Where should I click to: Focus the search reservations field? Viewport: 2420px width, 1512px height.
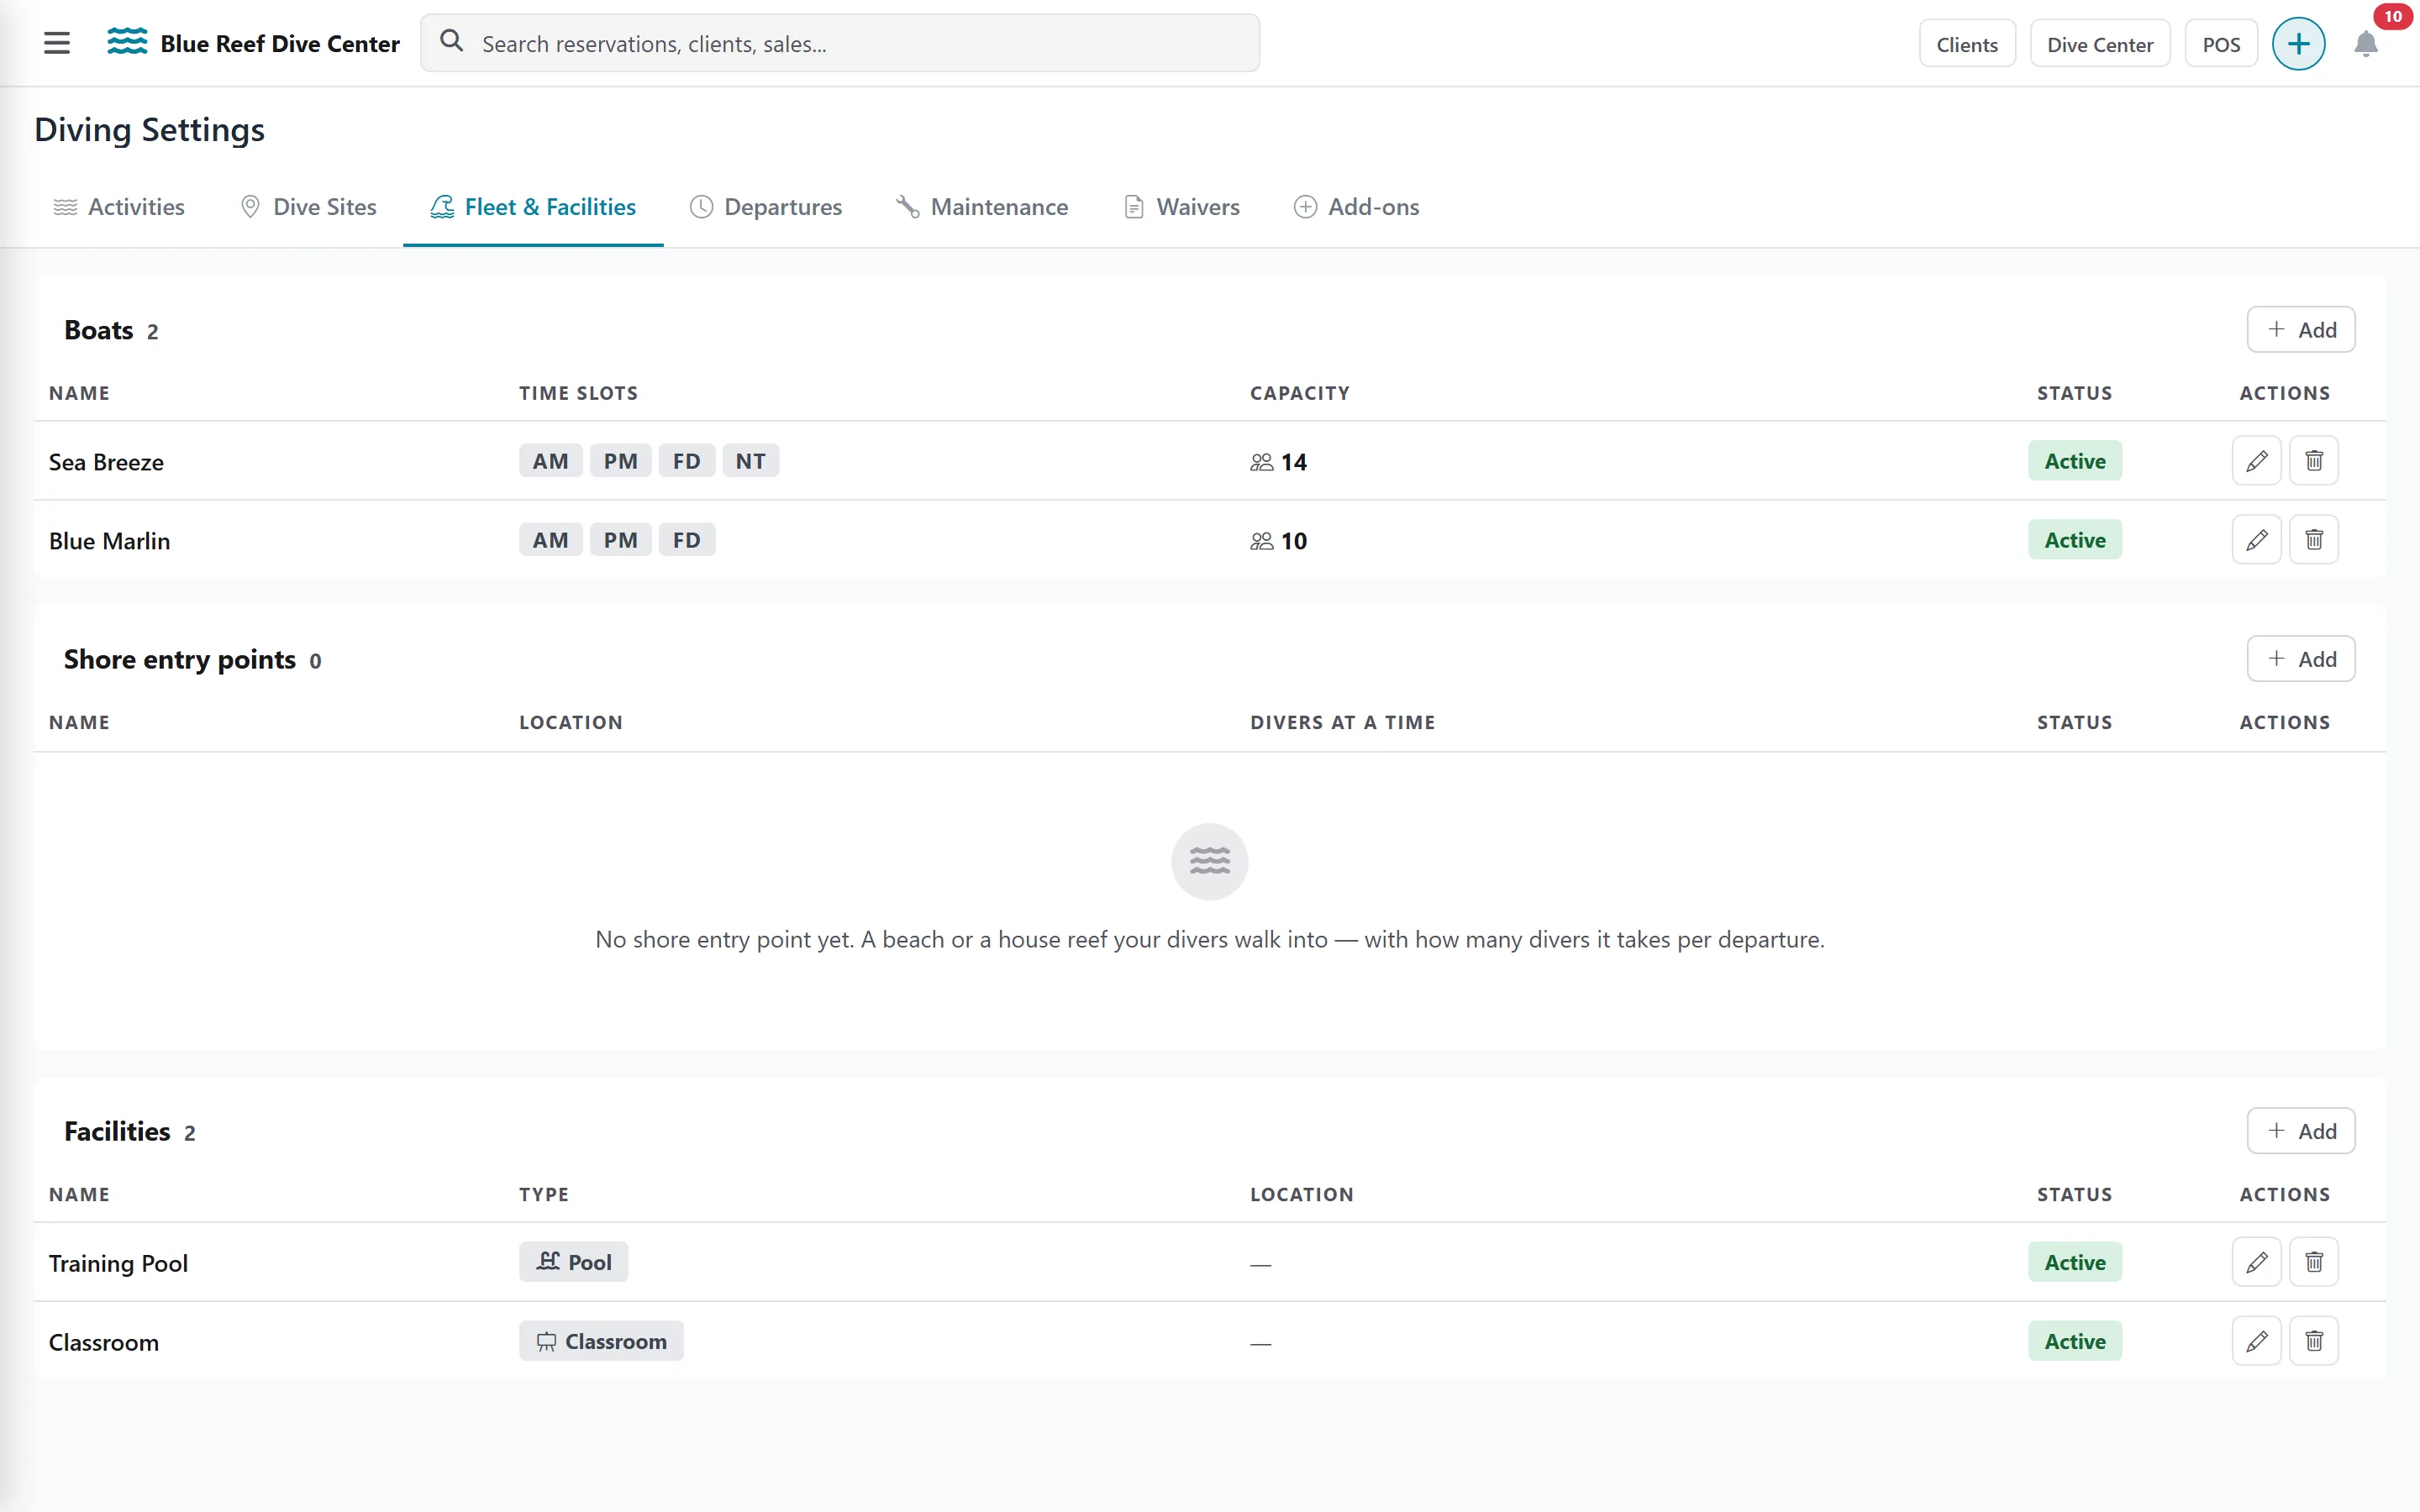(840, 43)
